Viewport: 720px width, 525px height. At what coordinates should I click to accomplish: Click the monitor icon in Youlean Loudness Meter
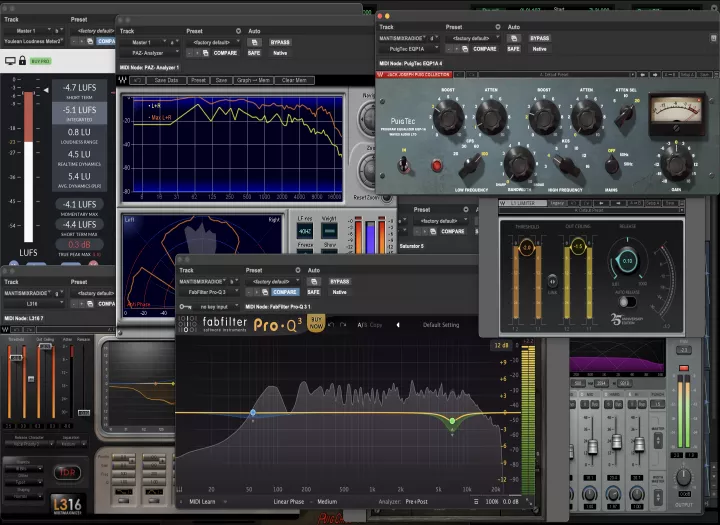(10, 61)
